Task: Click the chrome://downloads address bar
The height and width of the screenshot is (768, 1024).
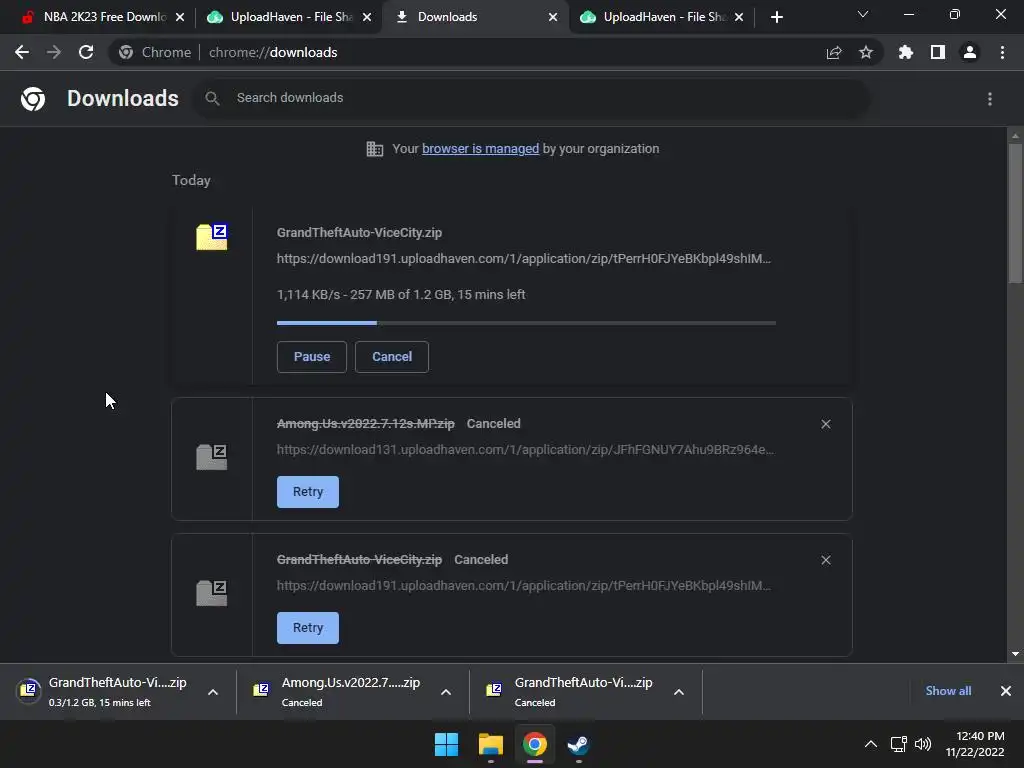Action: point(496,52)
